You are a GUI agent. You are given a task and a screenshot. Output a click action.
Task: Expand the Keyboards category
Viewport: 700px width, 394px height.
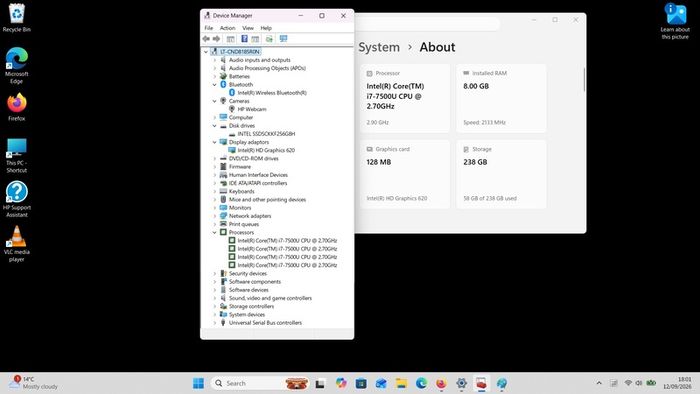[215, 191]
